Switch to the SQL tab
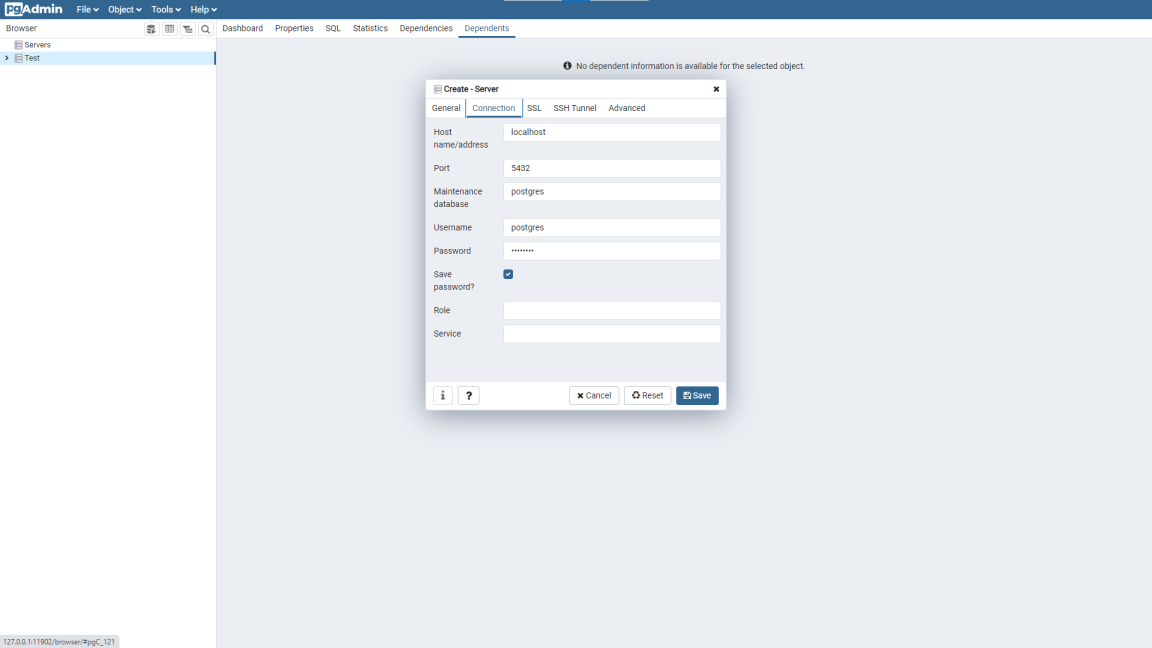This screenshot has width=1152, height=648. point(333,28)
